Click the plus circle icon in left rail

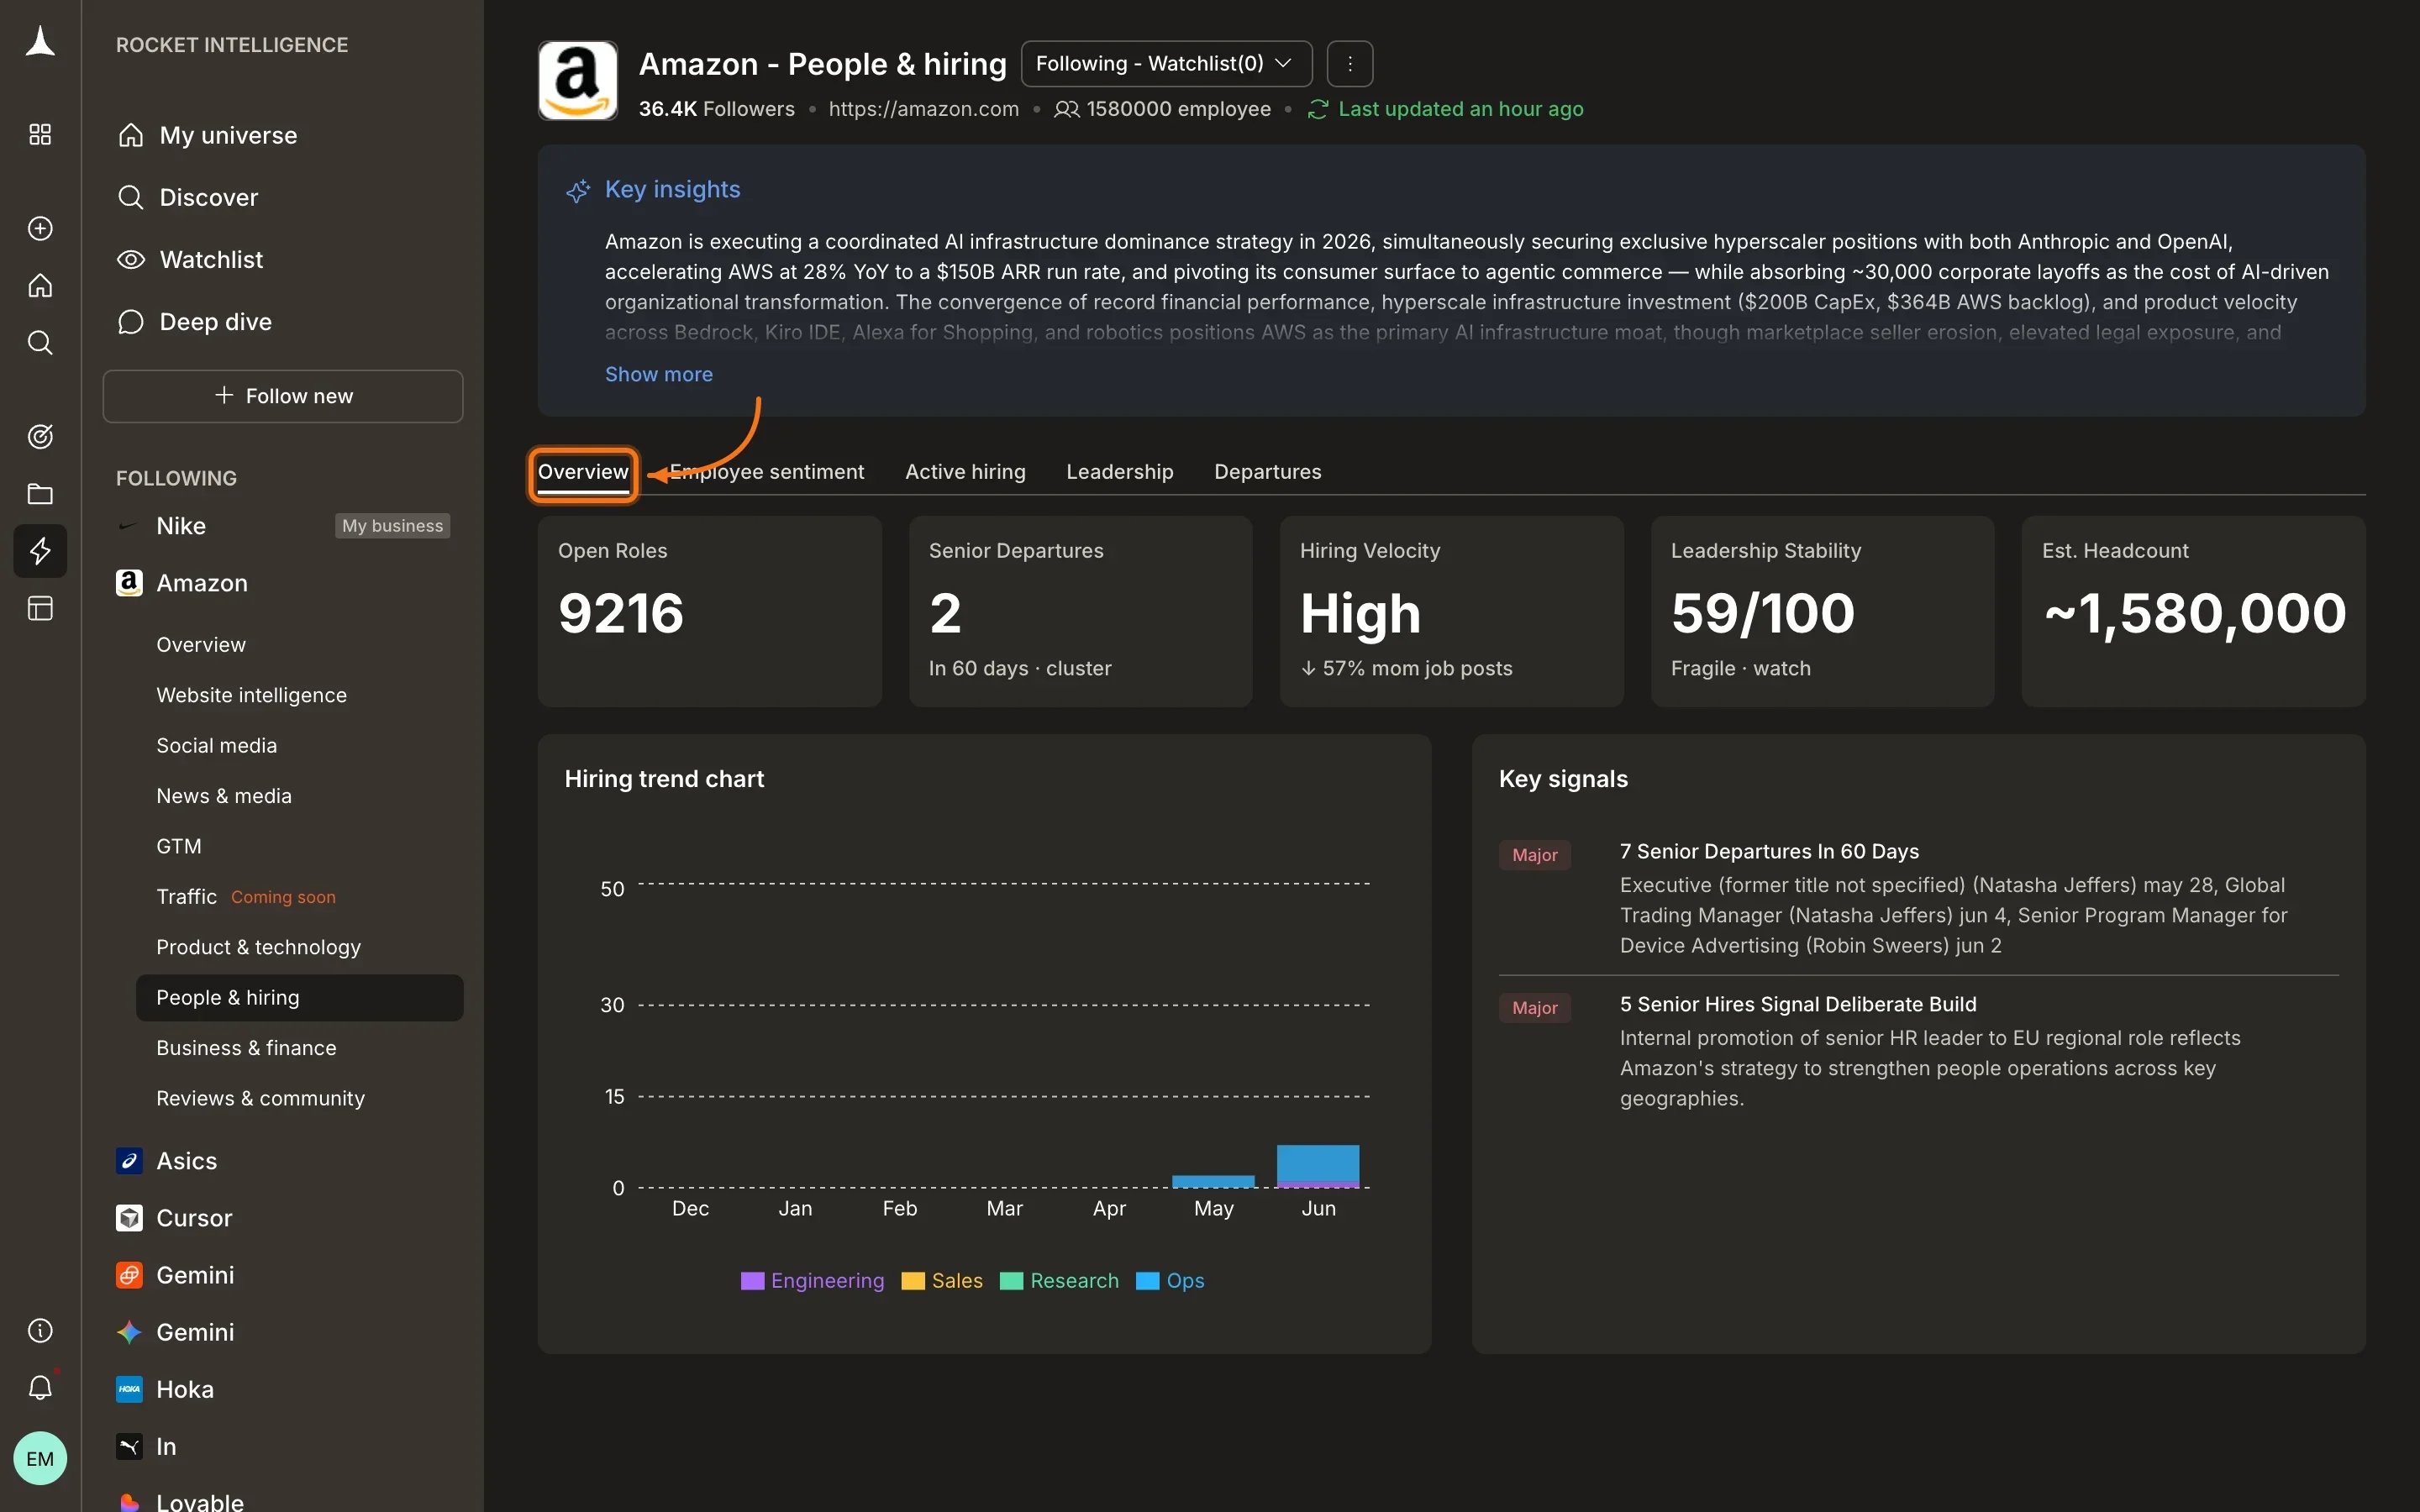[40, 228]
